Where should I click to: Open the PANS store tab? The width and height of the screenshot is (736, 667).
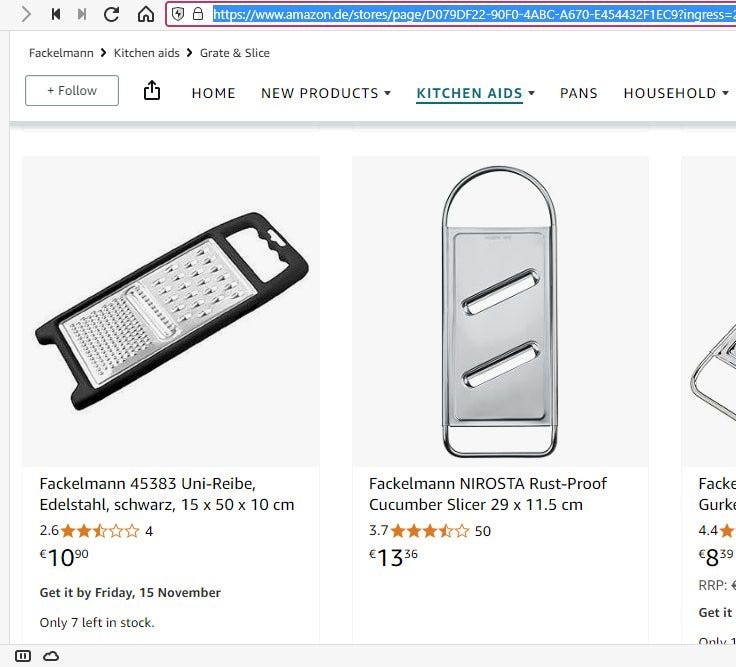[x=579, y=93]
